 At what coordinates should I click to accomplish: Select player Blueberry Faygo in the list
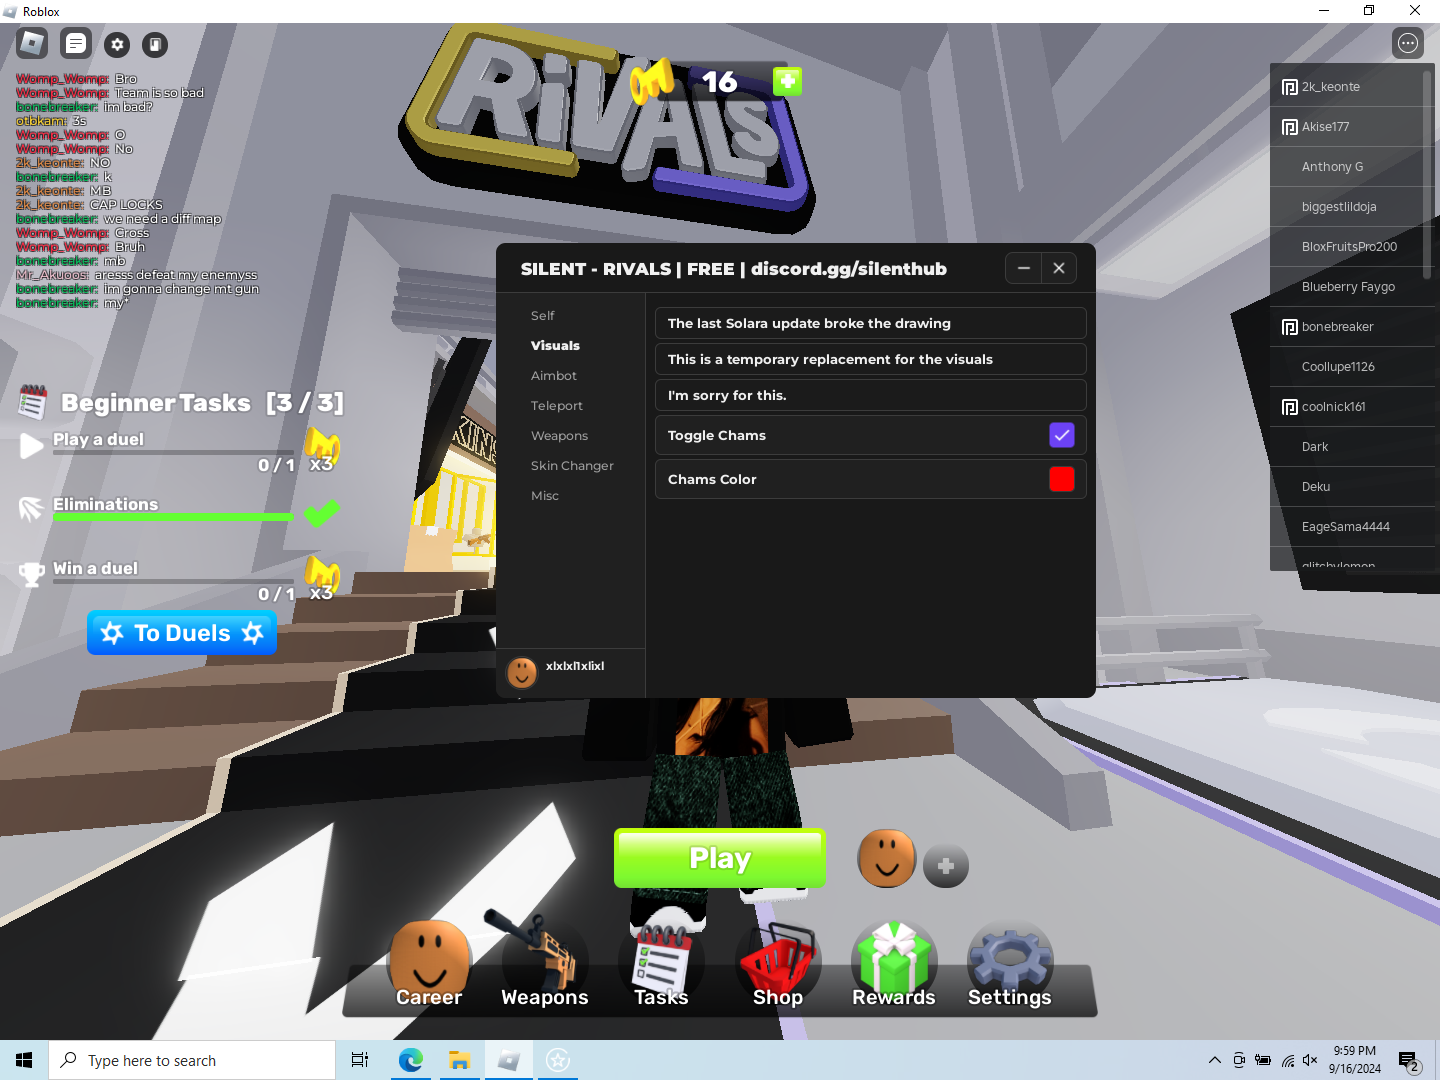(x=1352, y=287)
